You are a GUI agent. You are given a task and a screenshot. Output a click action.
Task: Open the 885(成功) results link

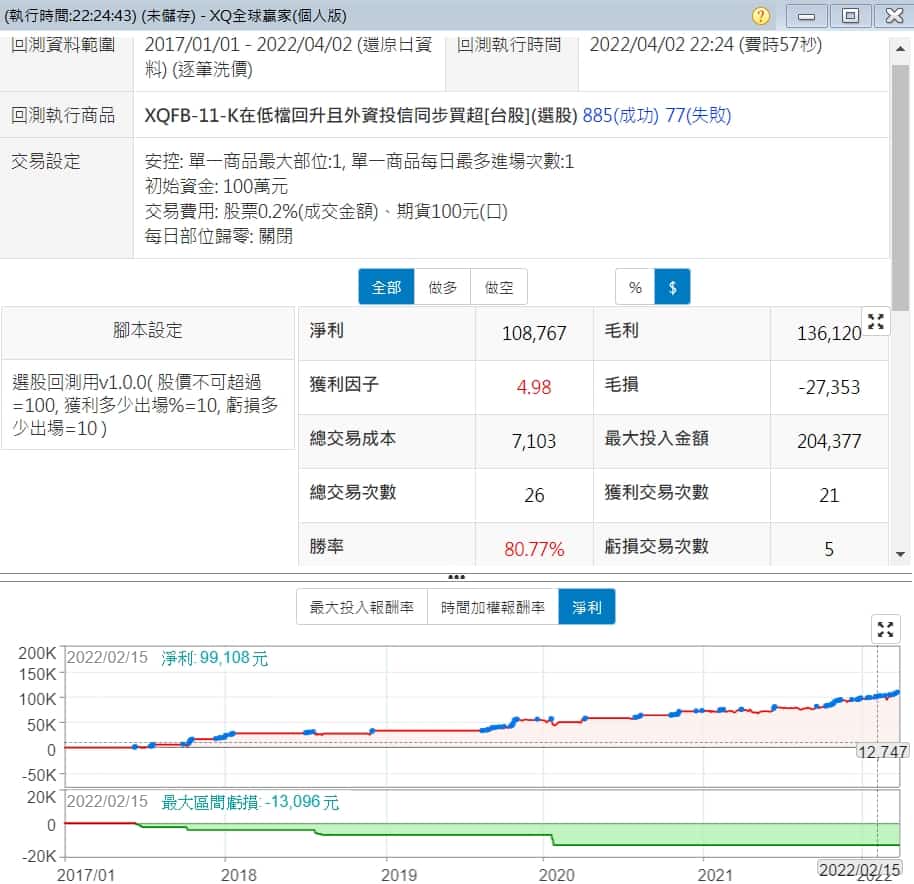[x=620, y=115]
